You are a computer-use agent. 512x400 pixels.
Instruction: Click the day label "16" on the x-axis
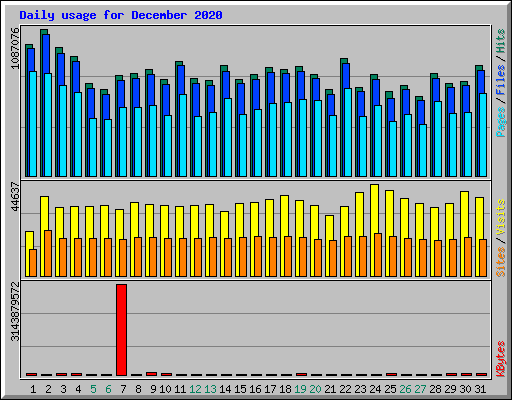255,389
